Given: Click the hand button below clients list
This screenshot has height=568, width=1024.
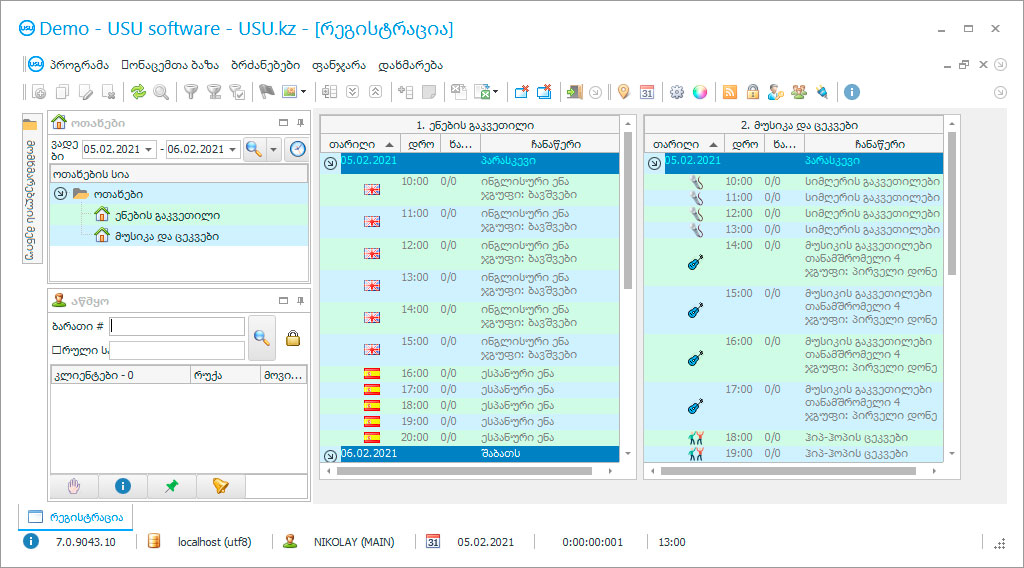Looking at the screenshot, I should pos(74,486).
